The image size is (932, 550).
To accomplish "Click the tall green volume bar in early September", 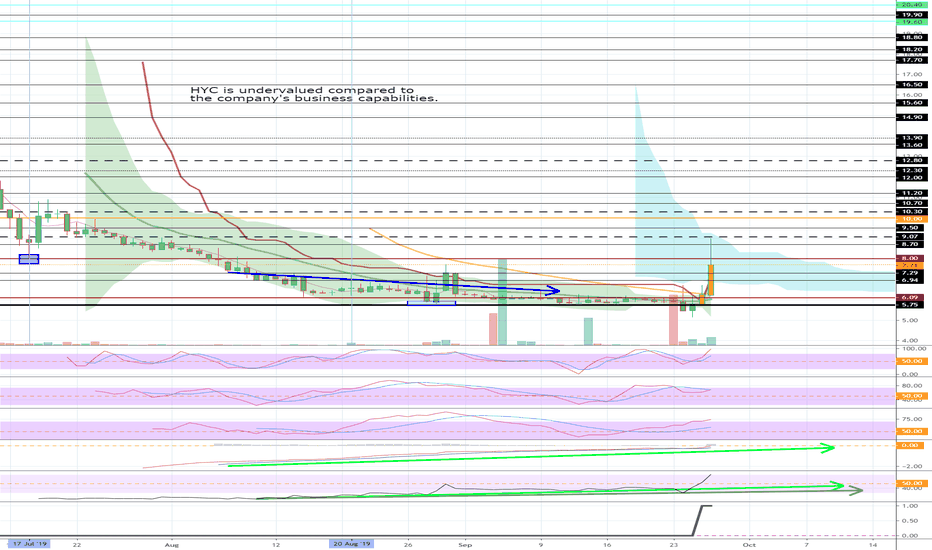I will [502, 301].
